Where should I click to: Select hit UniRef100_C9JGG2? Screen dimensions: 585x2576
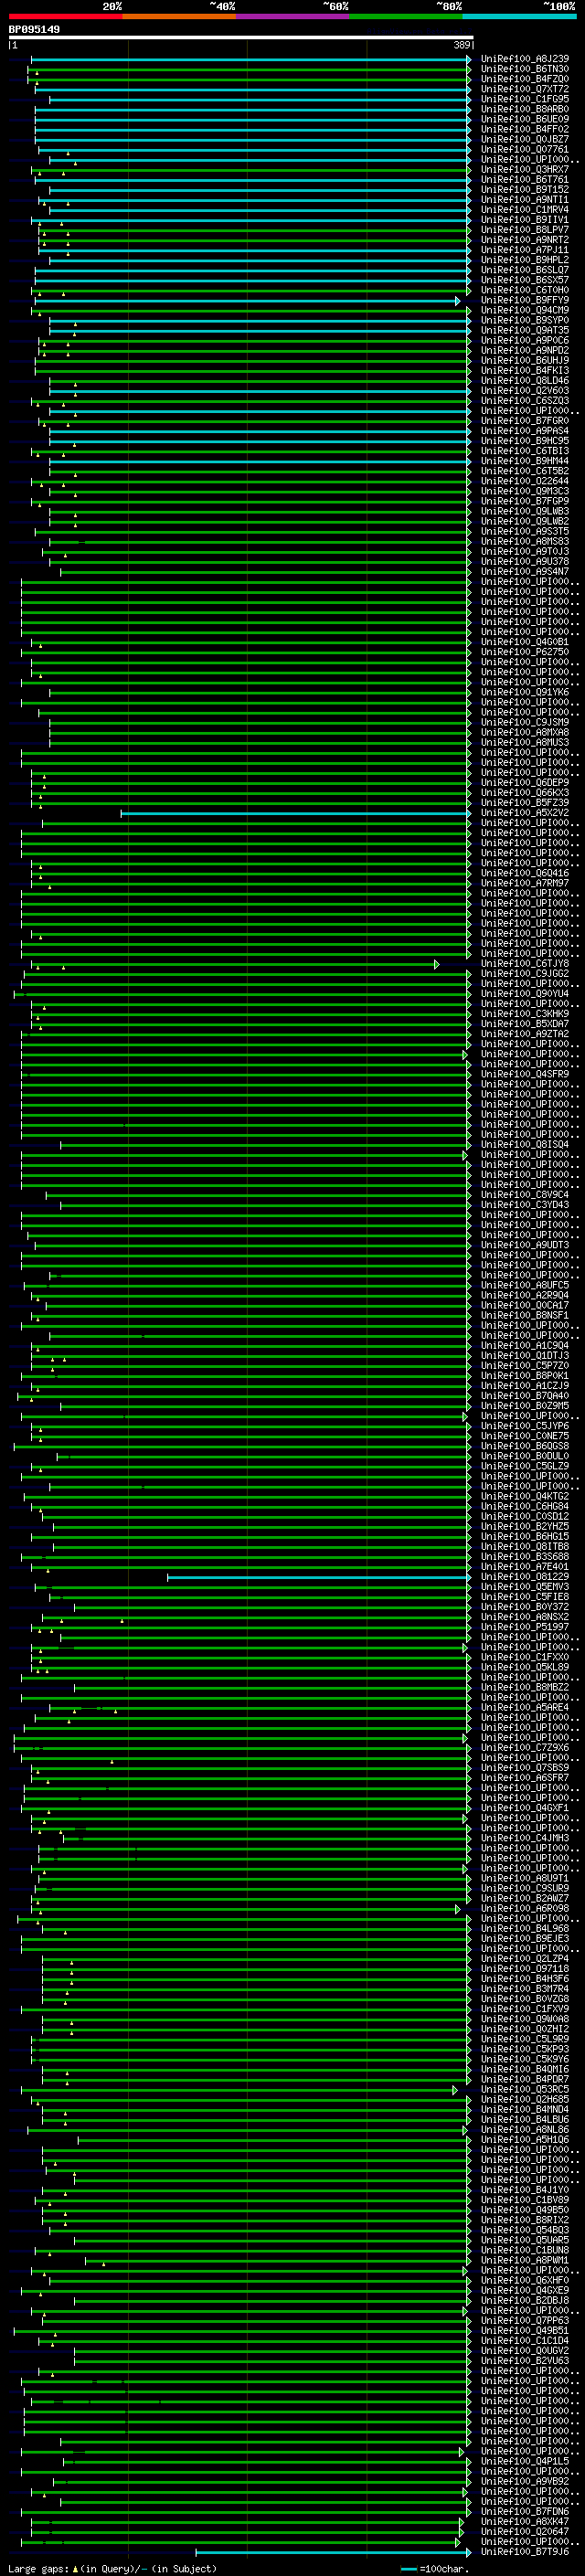(525, 974)
